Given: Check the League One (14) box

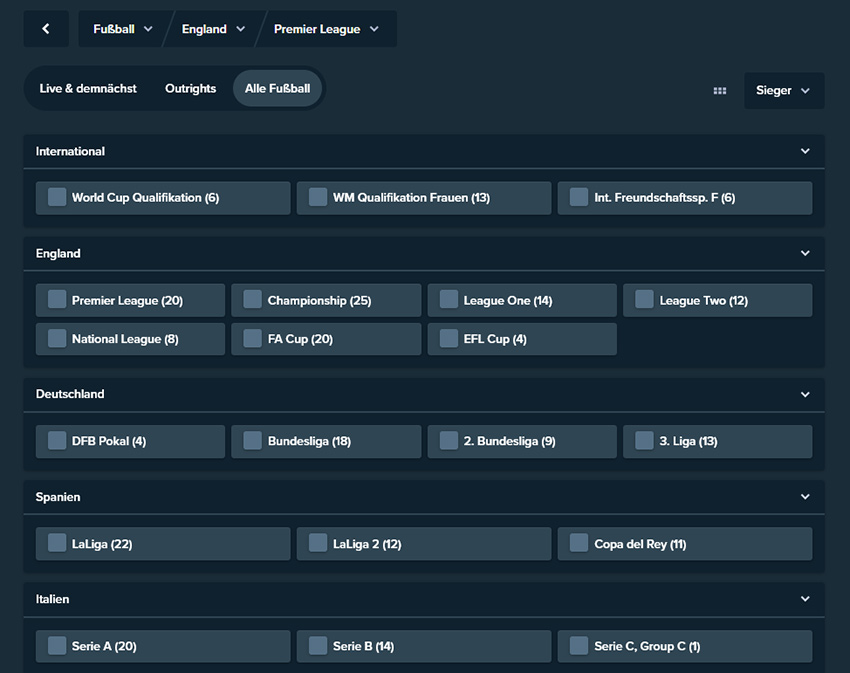Looking at the screenshot, I should 449,299.
